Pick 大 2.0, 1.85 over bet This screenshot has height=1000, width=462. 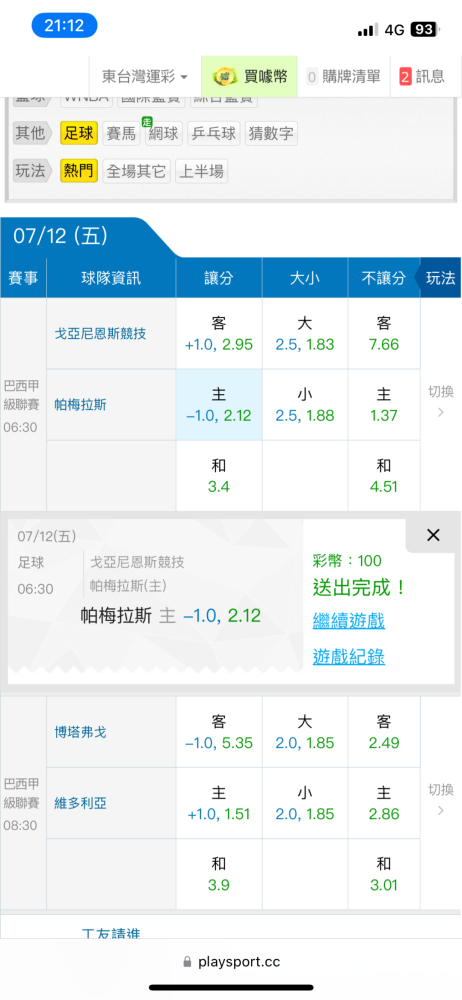[305, 732]
